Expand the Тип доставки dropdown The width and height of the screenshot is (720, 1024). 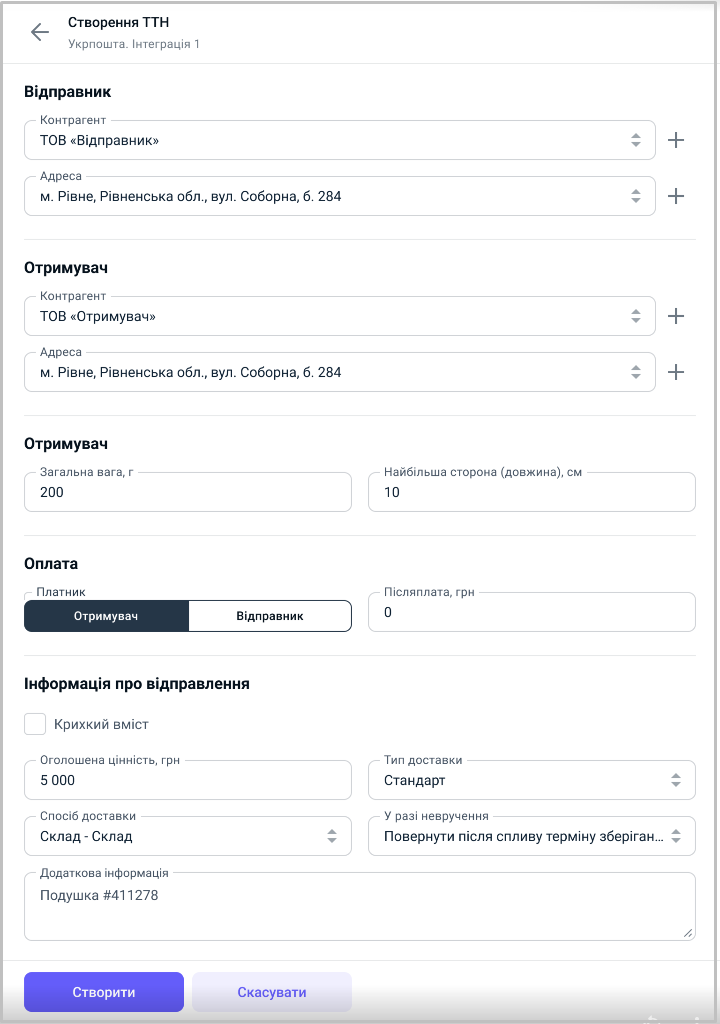(x=531, y=781)
